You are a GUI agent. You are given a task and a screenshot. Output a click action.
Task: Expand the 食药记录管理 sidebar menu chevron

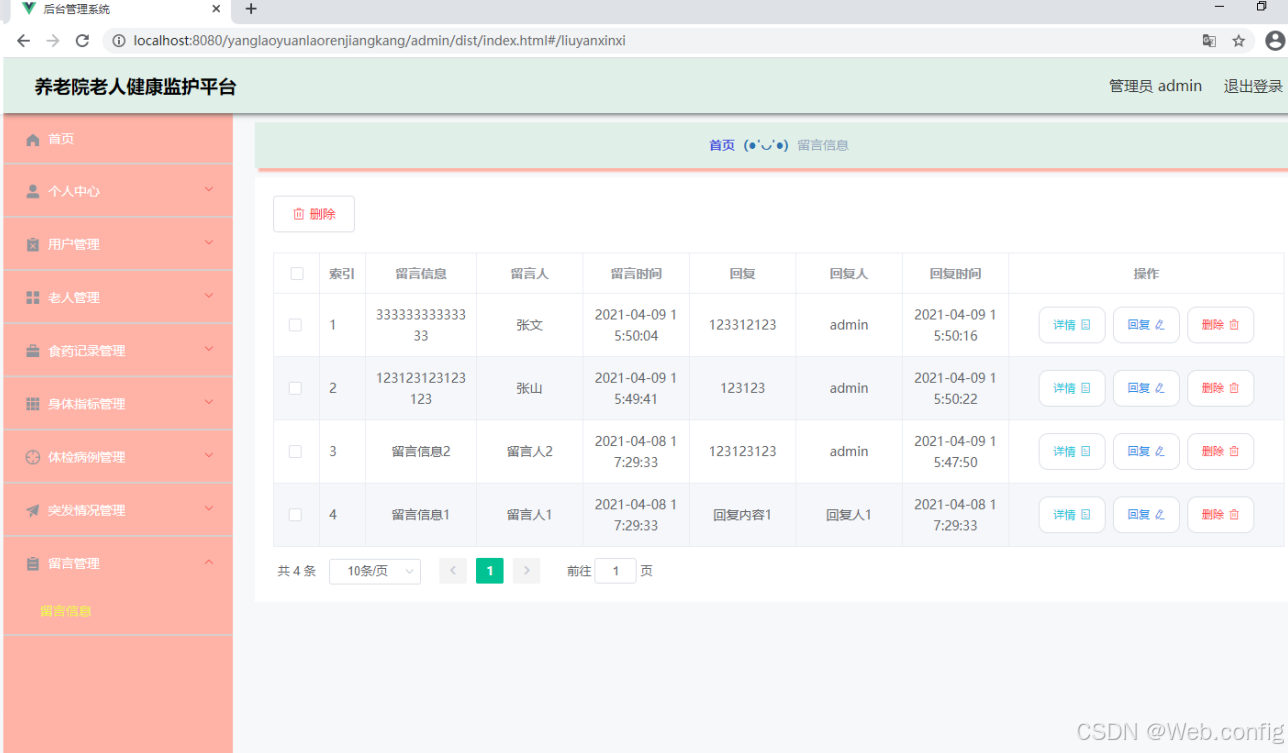coord(209,349)
